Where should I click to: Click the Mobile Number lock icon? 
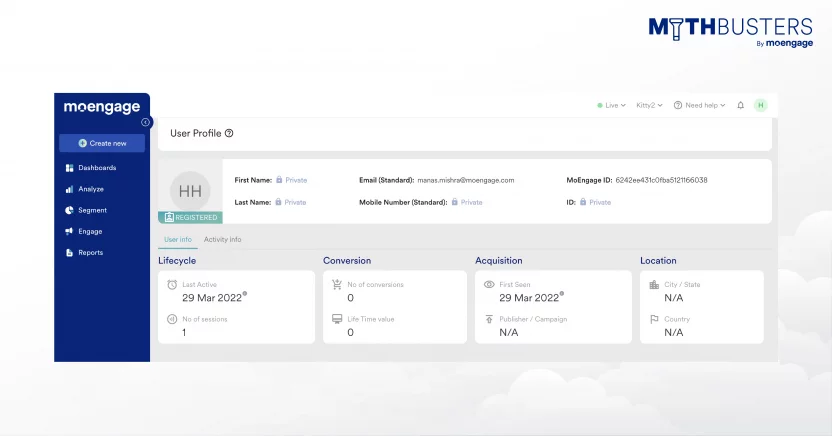pyautogui.click(x=454, y=202)
